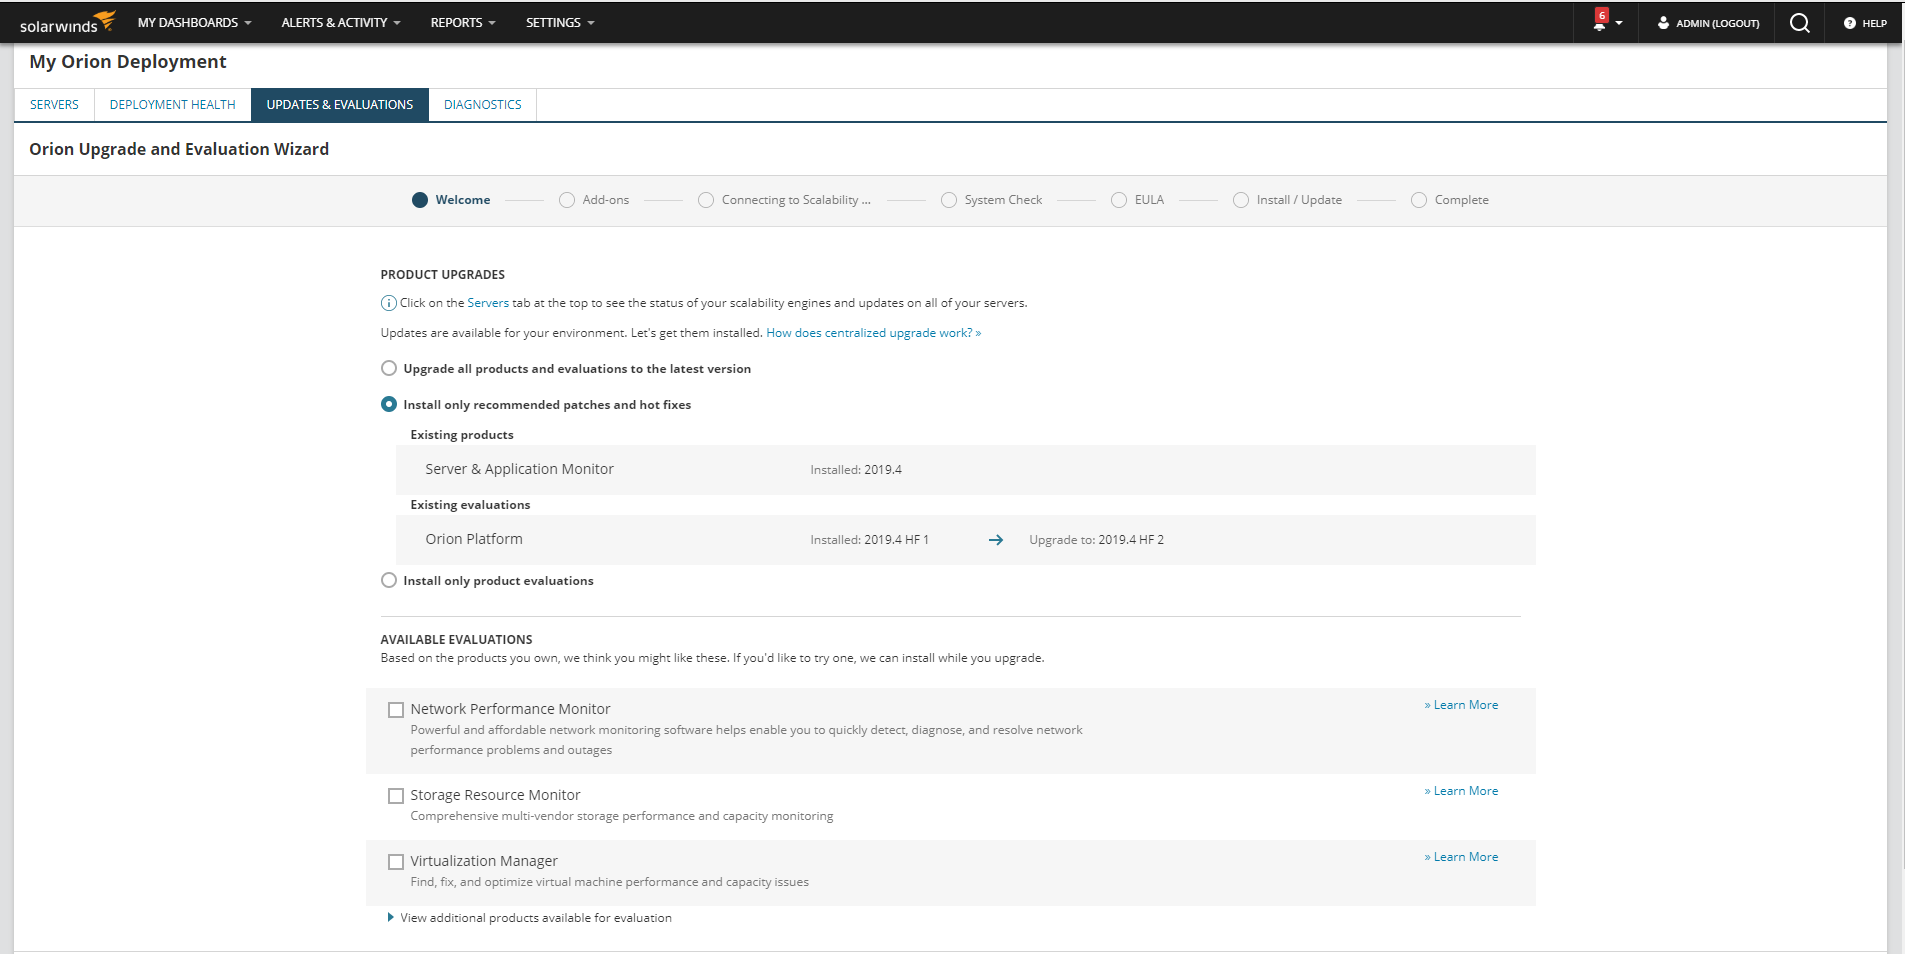The width and height of the screenshot is (1905, 954).
Task: Click the admin user icon
Action: tap(1663, 23)
